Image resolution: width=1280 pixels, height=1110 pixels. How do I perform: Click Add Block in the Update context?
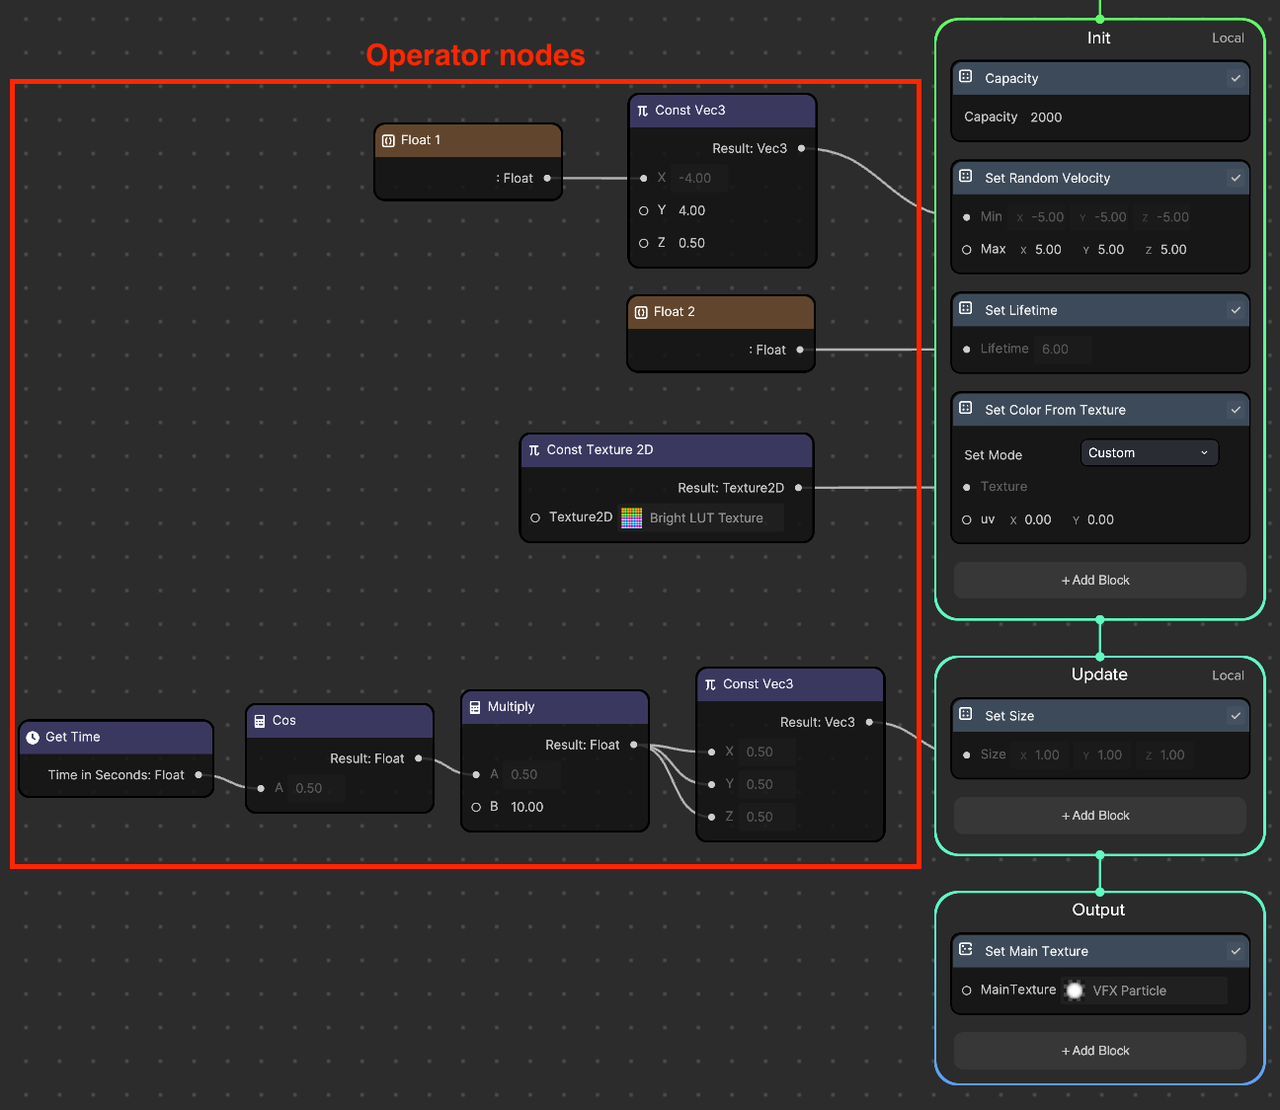[x=1096, y=815]
